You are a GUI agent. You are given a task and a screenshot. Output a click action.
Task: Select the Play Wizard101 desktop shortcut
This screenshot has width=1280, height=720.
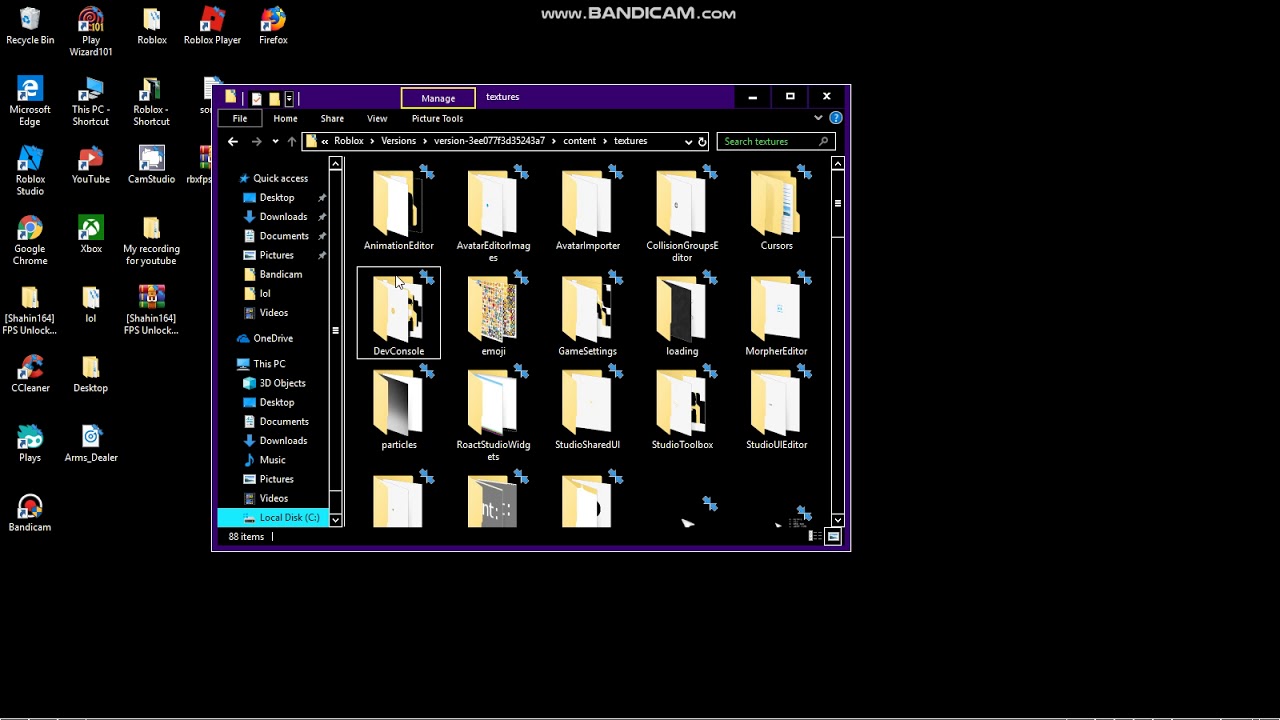coord(91,32)
